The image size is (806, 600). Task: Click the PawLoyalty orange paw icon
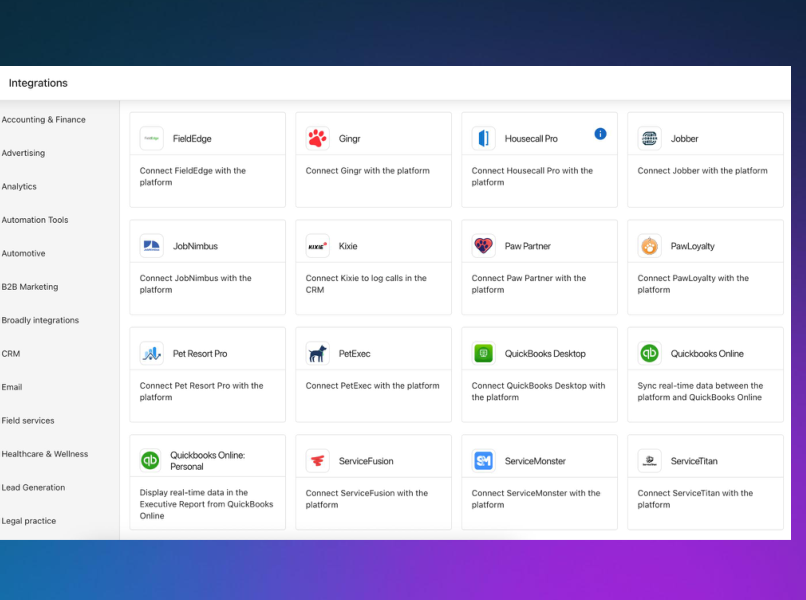(650, 246)
